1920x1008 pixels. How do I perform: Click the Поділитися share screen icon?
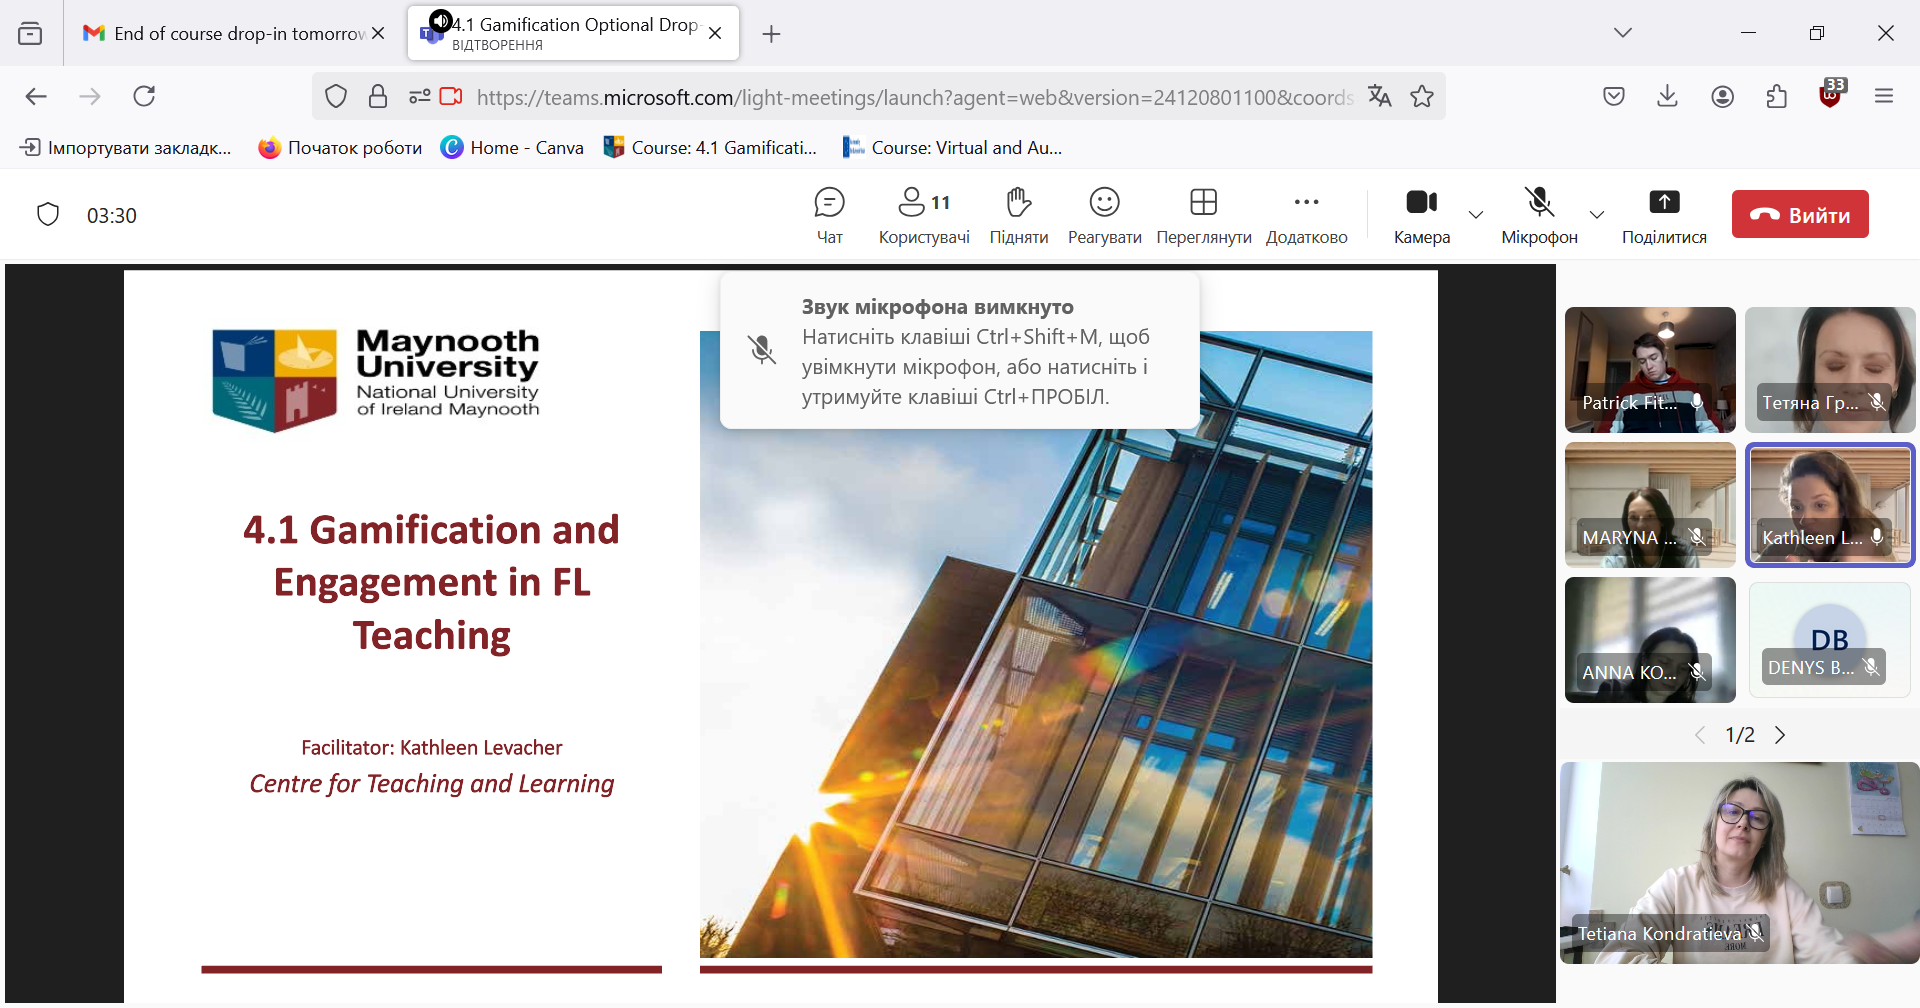[x=1663, y=203]
